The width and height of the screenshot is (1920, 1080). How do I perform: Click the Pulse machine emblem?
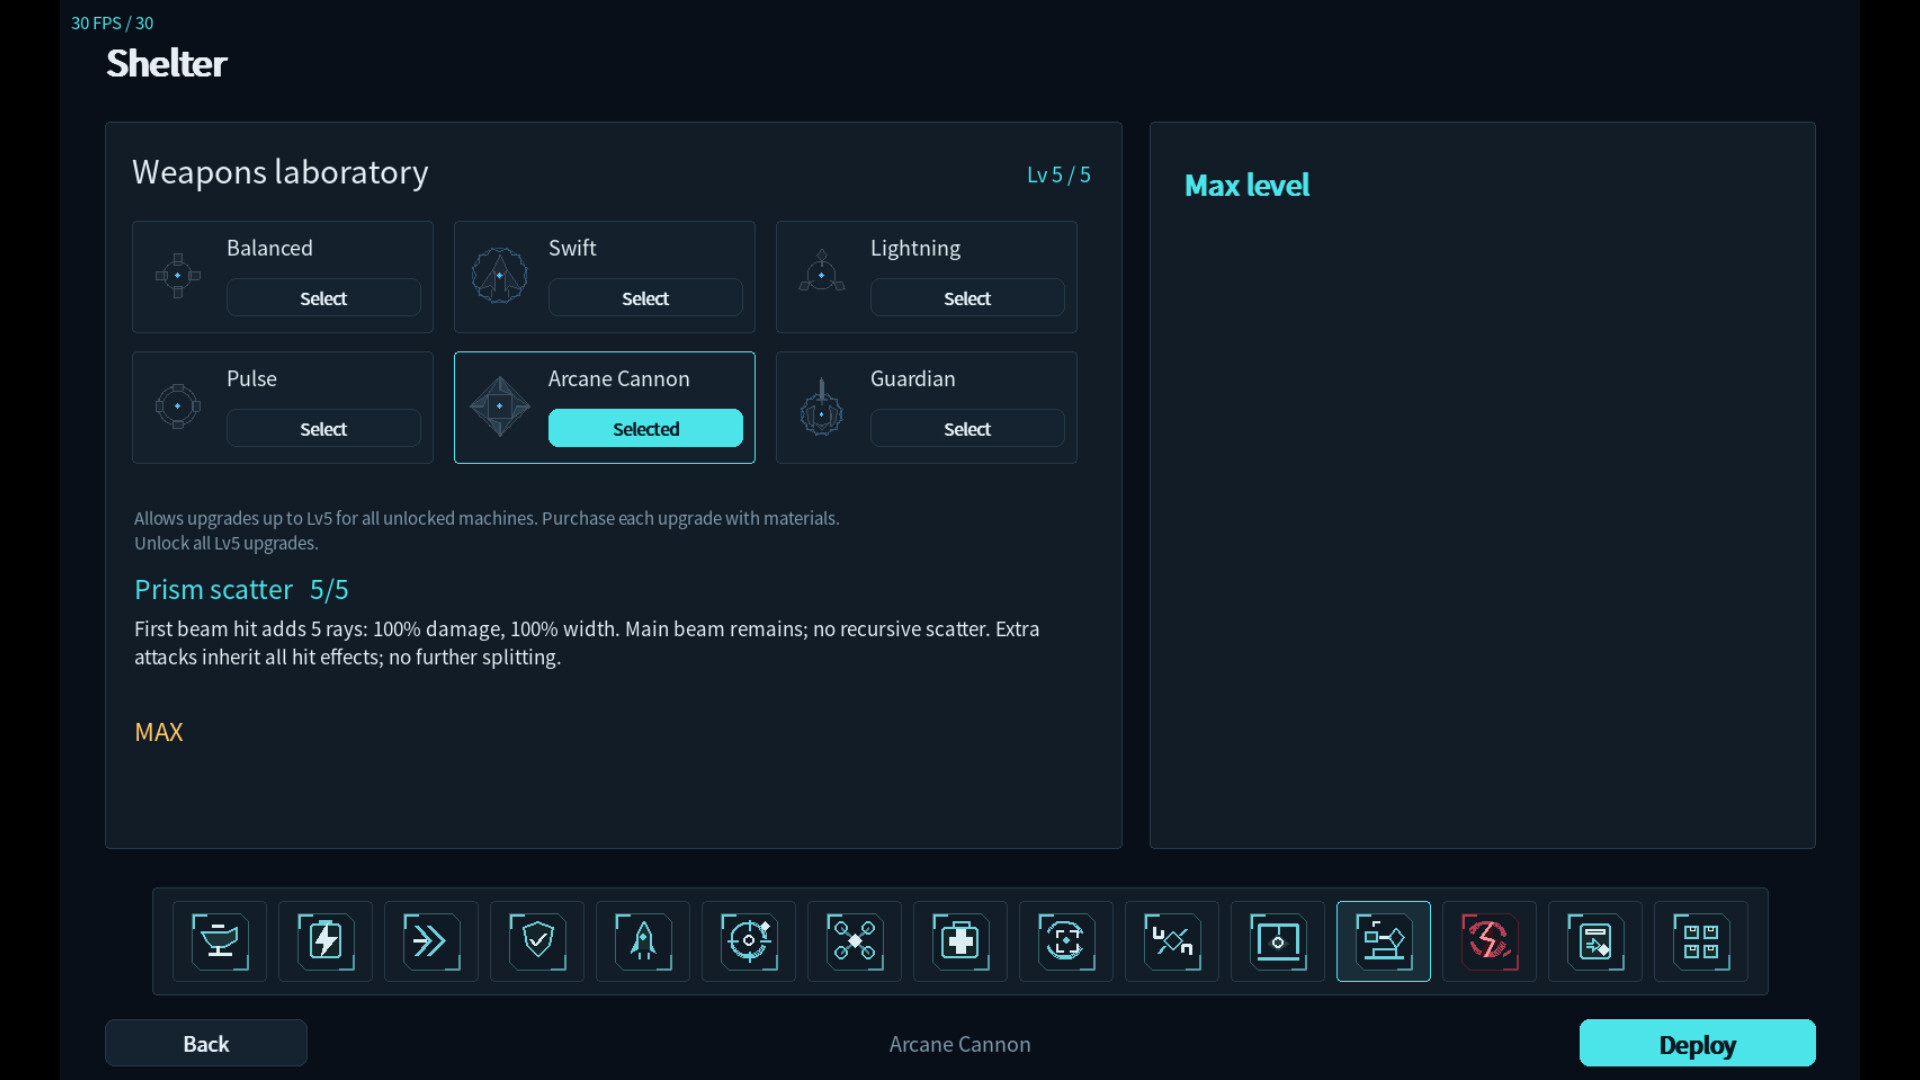coord(178,406)
